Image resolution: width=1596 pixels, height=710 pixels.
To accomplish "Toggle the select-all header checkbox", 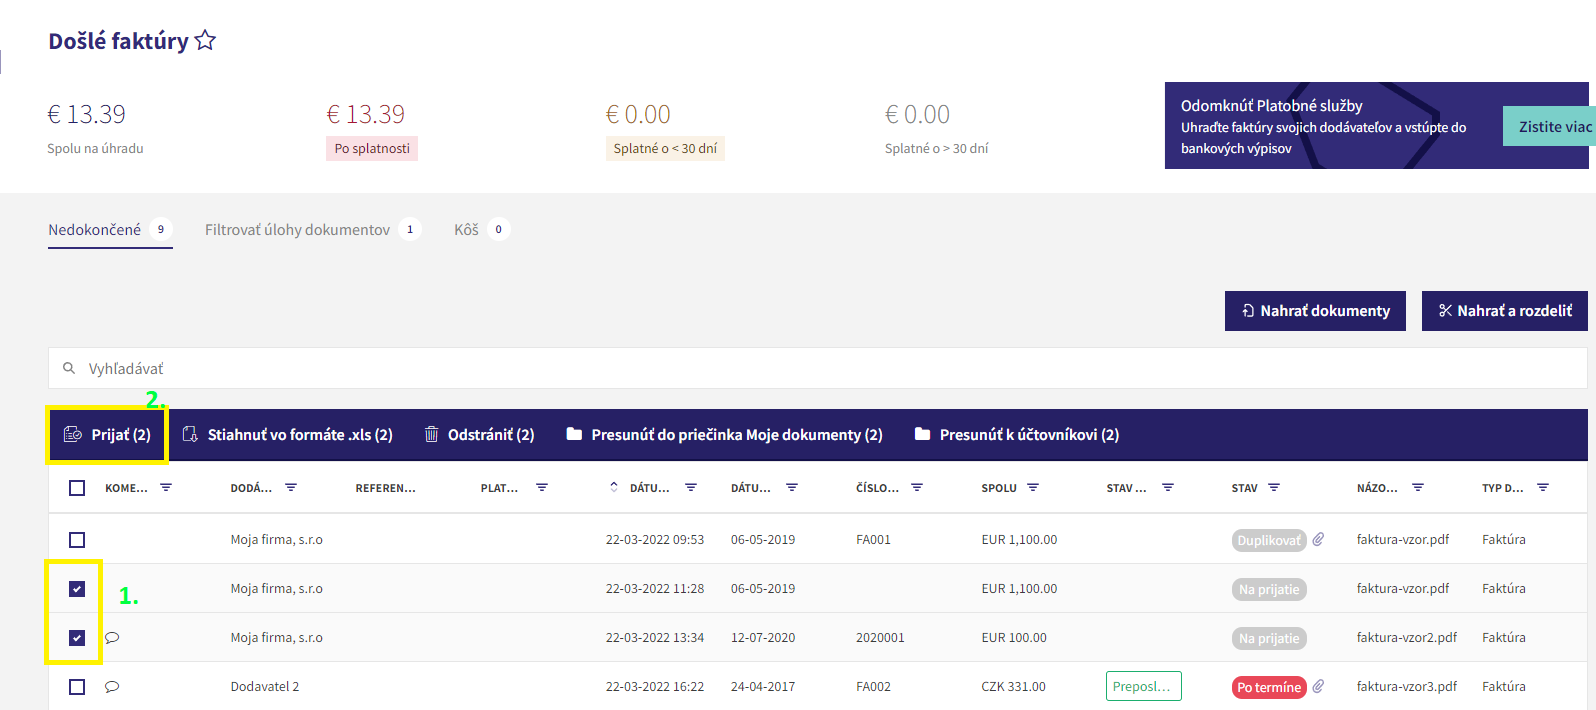I will click(77, 488).
